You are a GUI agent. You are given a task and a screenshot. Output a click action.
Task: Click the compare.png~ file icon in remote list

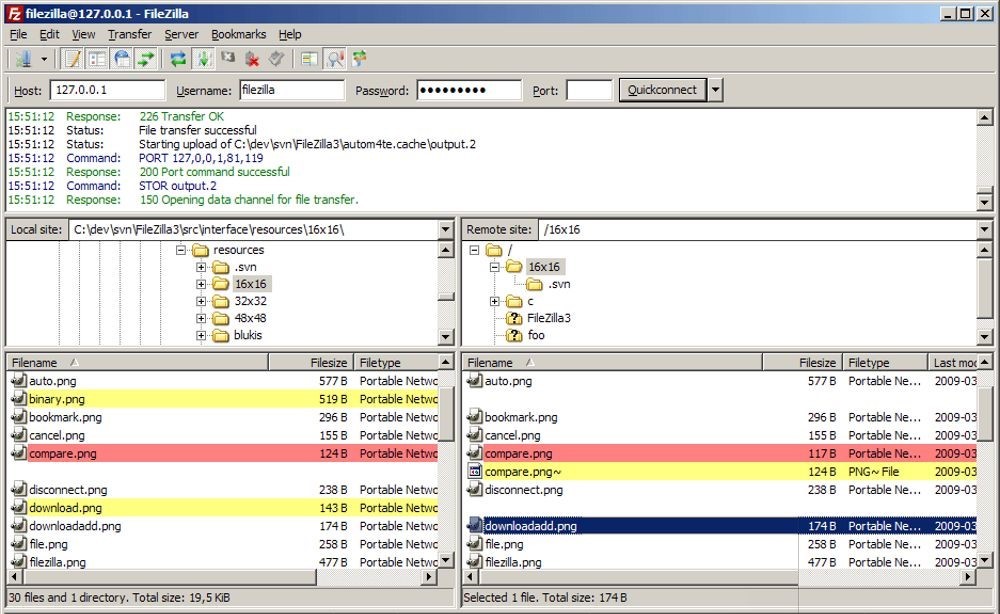(474, 472)
